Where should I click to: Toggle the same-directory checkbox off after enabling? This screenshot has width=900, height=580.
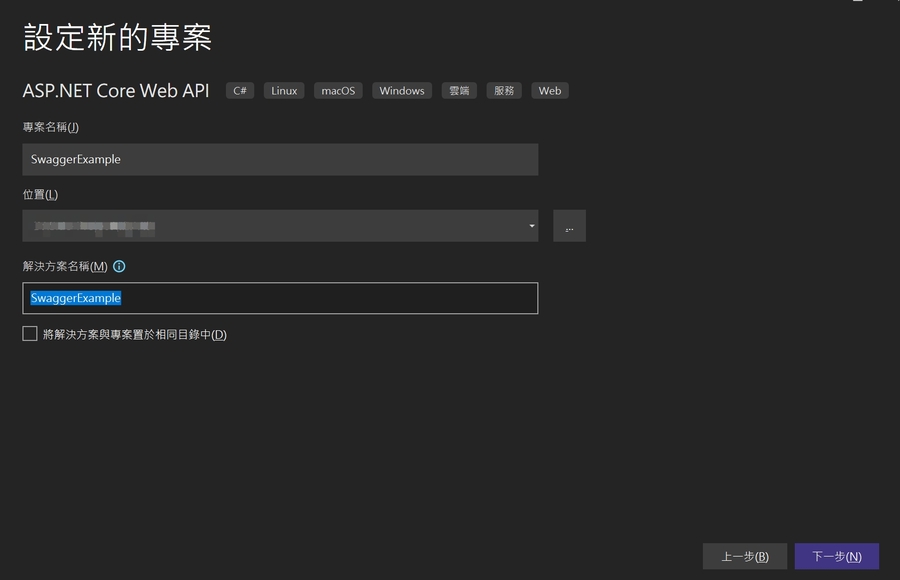[x=30, y=333]
